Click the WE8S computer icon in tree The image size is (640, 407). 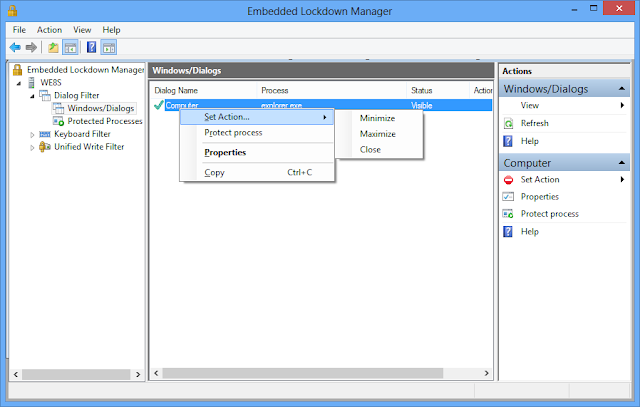click(31, 82)
